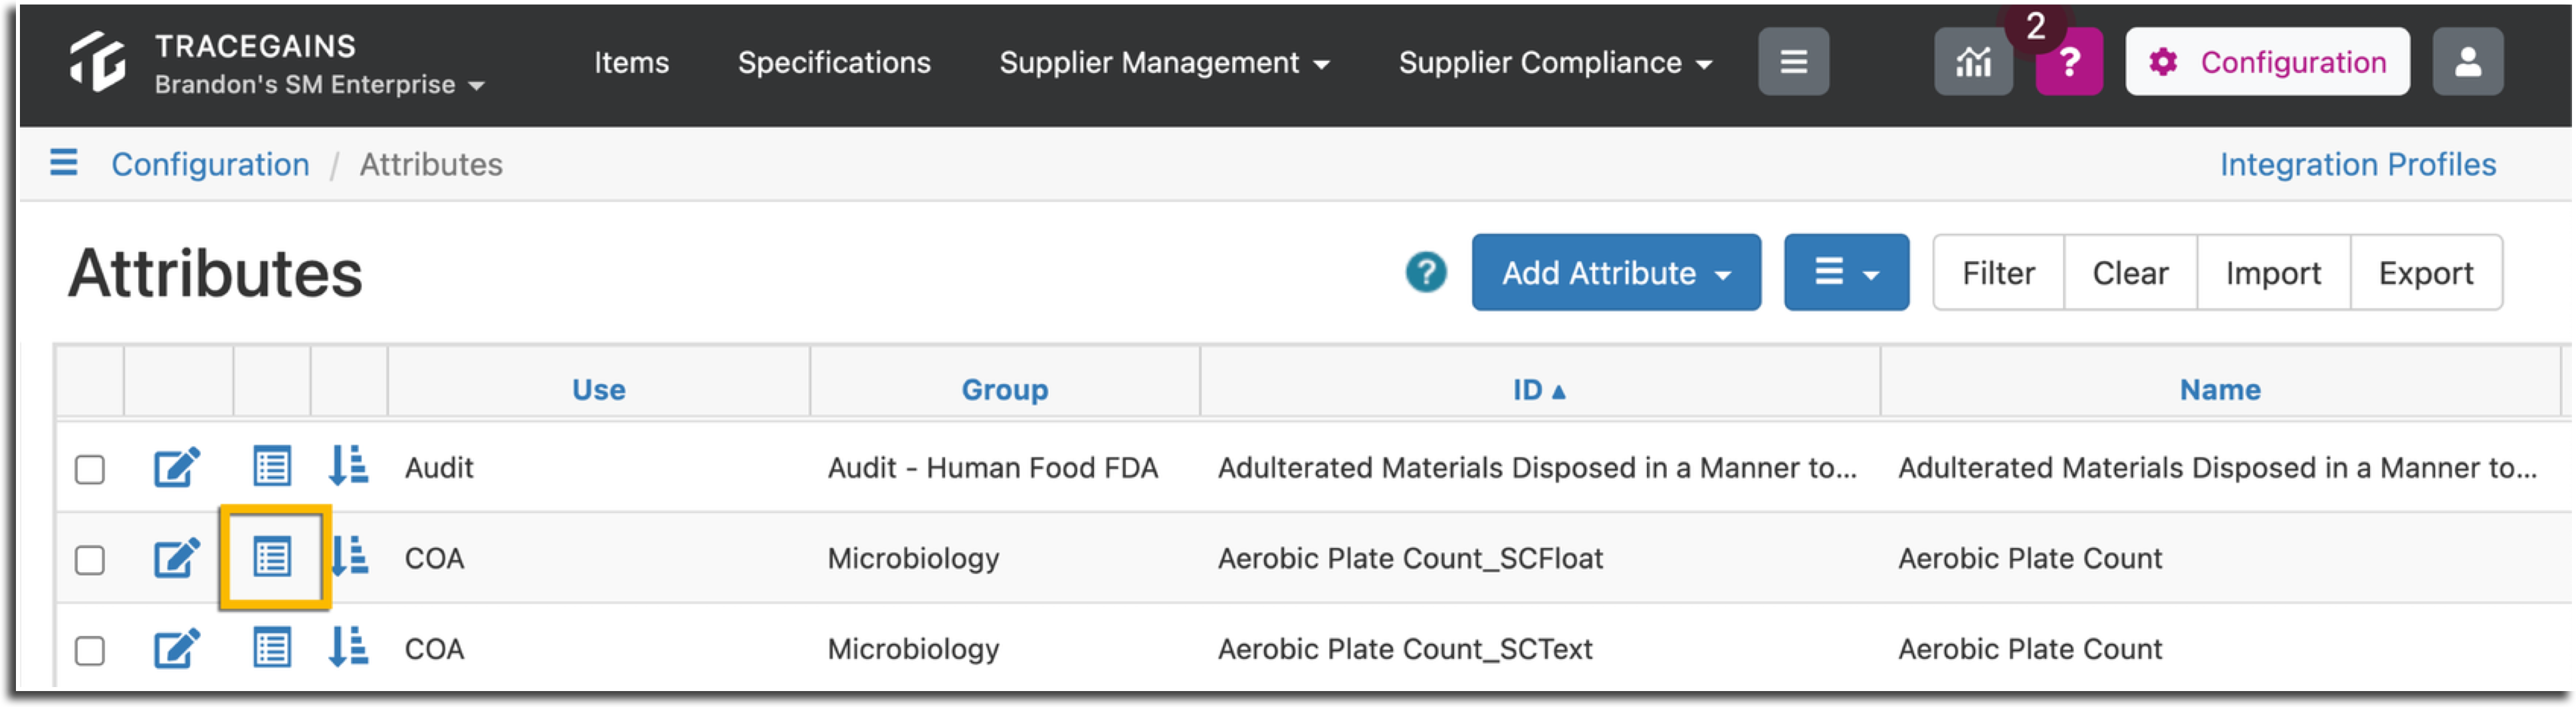
Task: Click the Export button
Action: (2425, 273)
